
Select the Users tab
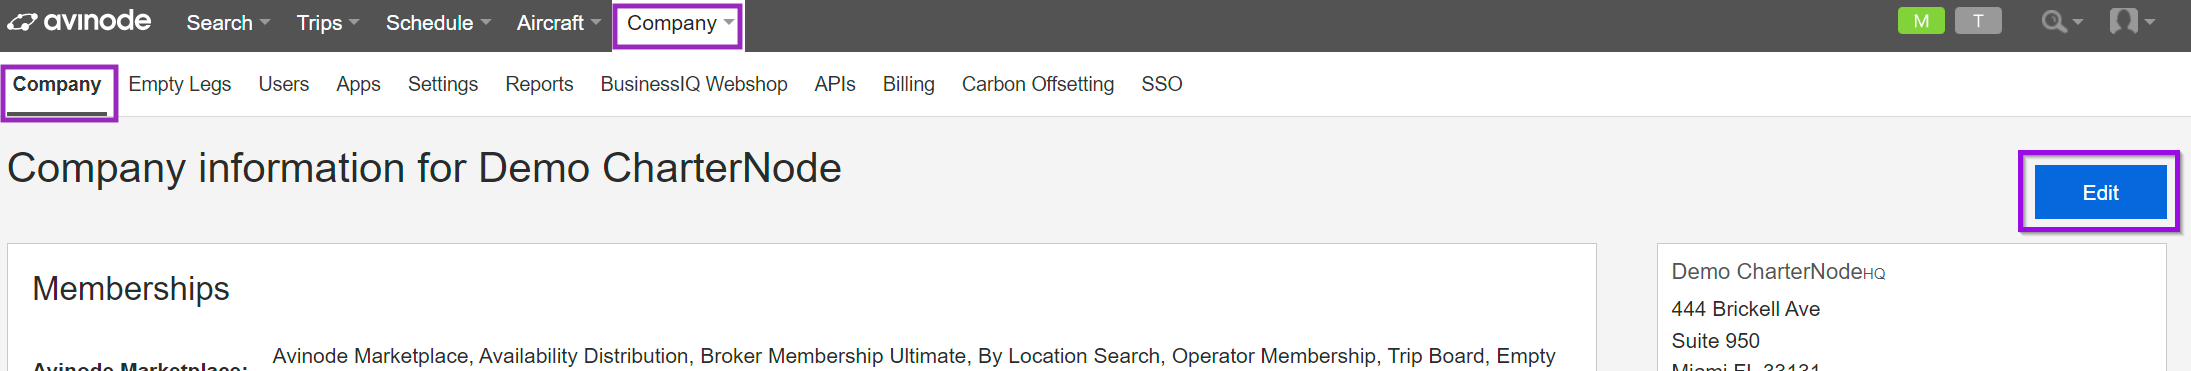(284, 84)
